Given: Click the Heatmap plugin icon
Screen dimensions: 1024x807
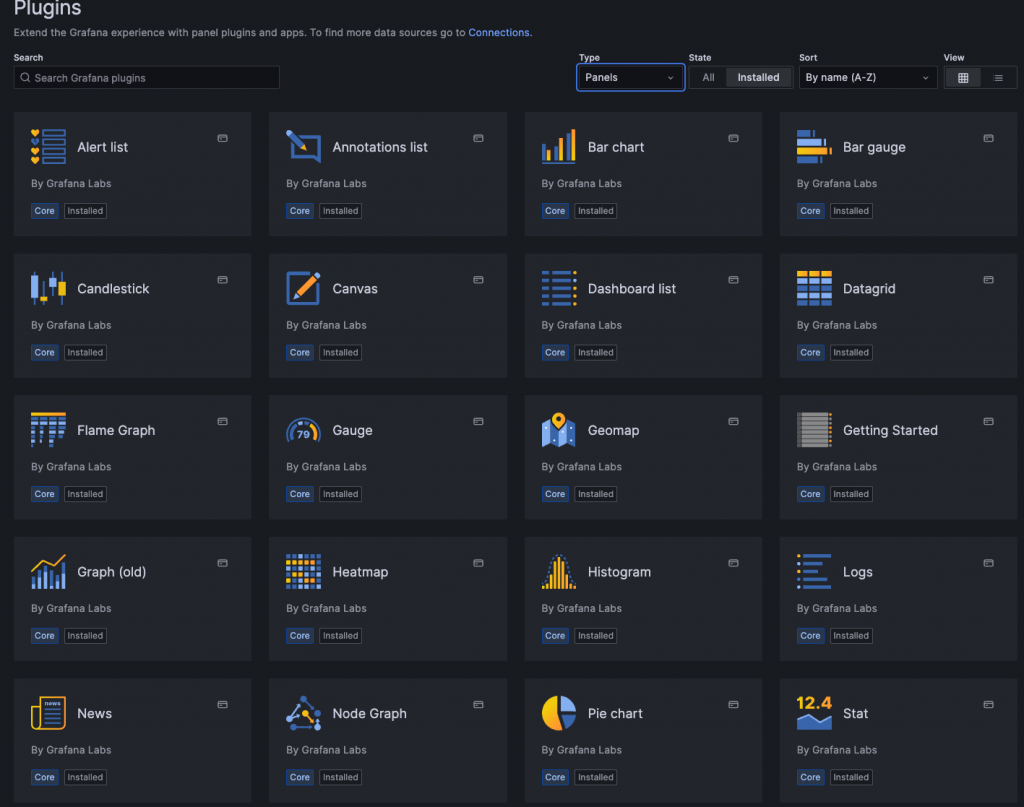Looking at the screenshot, I should coord(304,572).
